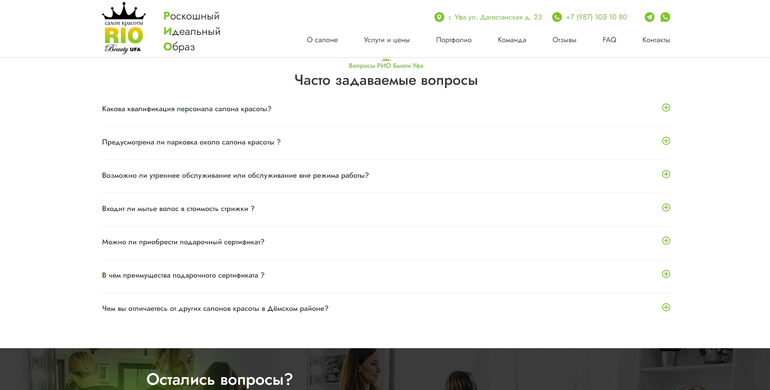Image resolution: width=770 pixels, height=390 pixels.
Task: Go to the Портфолио menu item
Action: click(x=454, y=40)
